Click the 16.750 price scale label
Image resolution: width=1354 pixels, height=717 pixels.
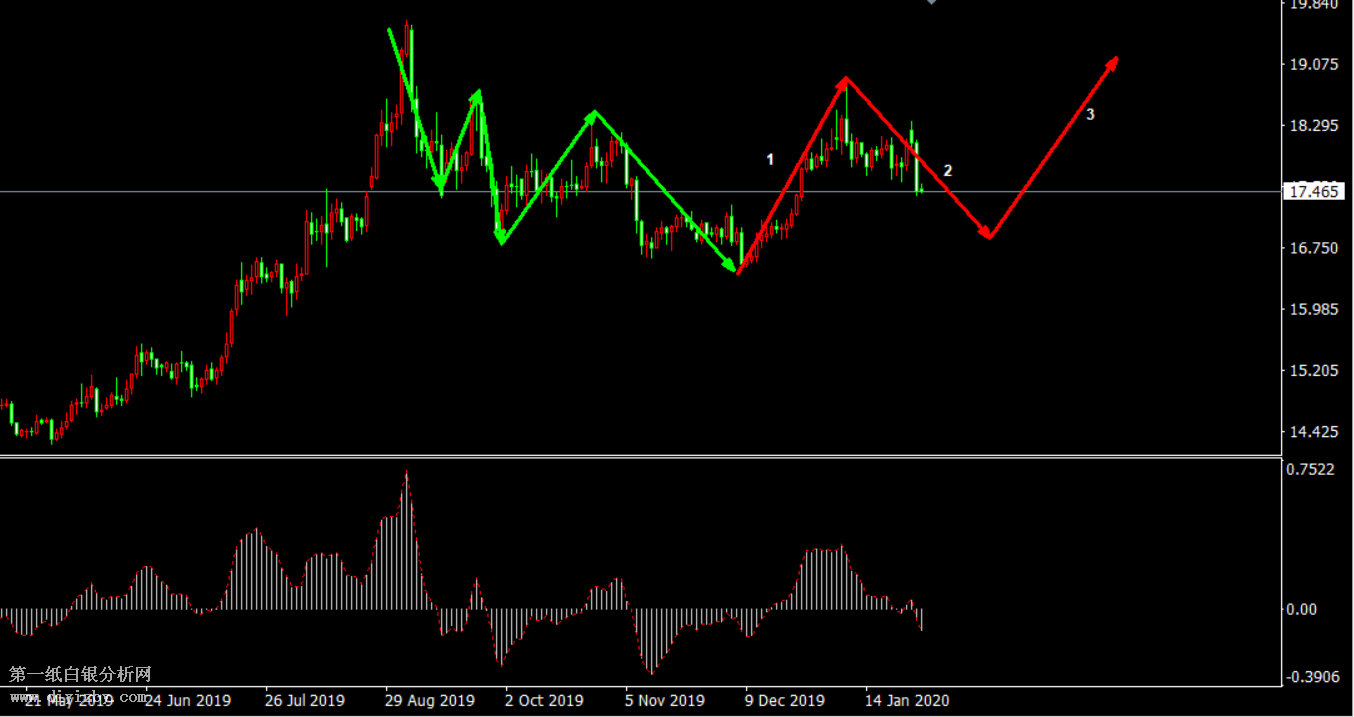[1314, 248]
